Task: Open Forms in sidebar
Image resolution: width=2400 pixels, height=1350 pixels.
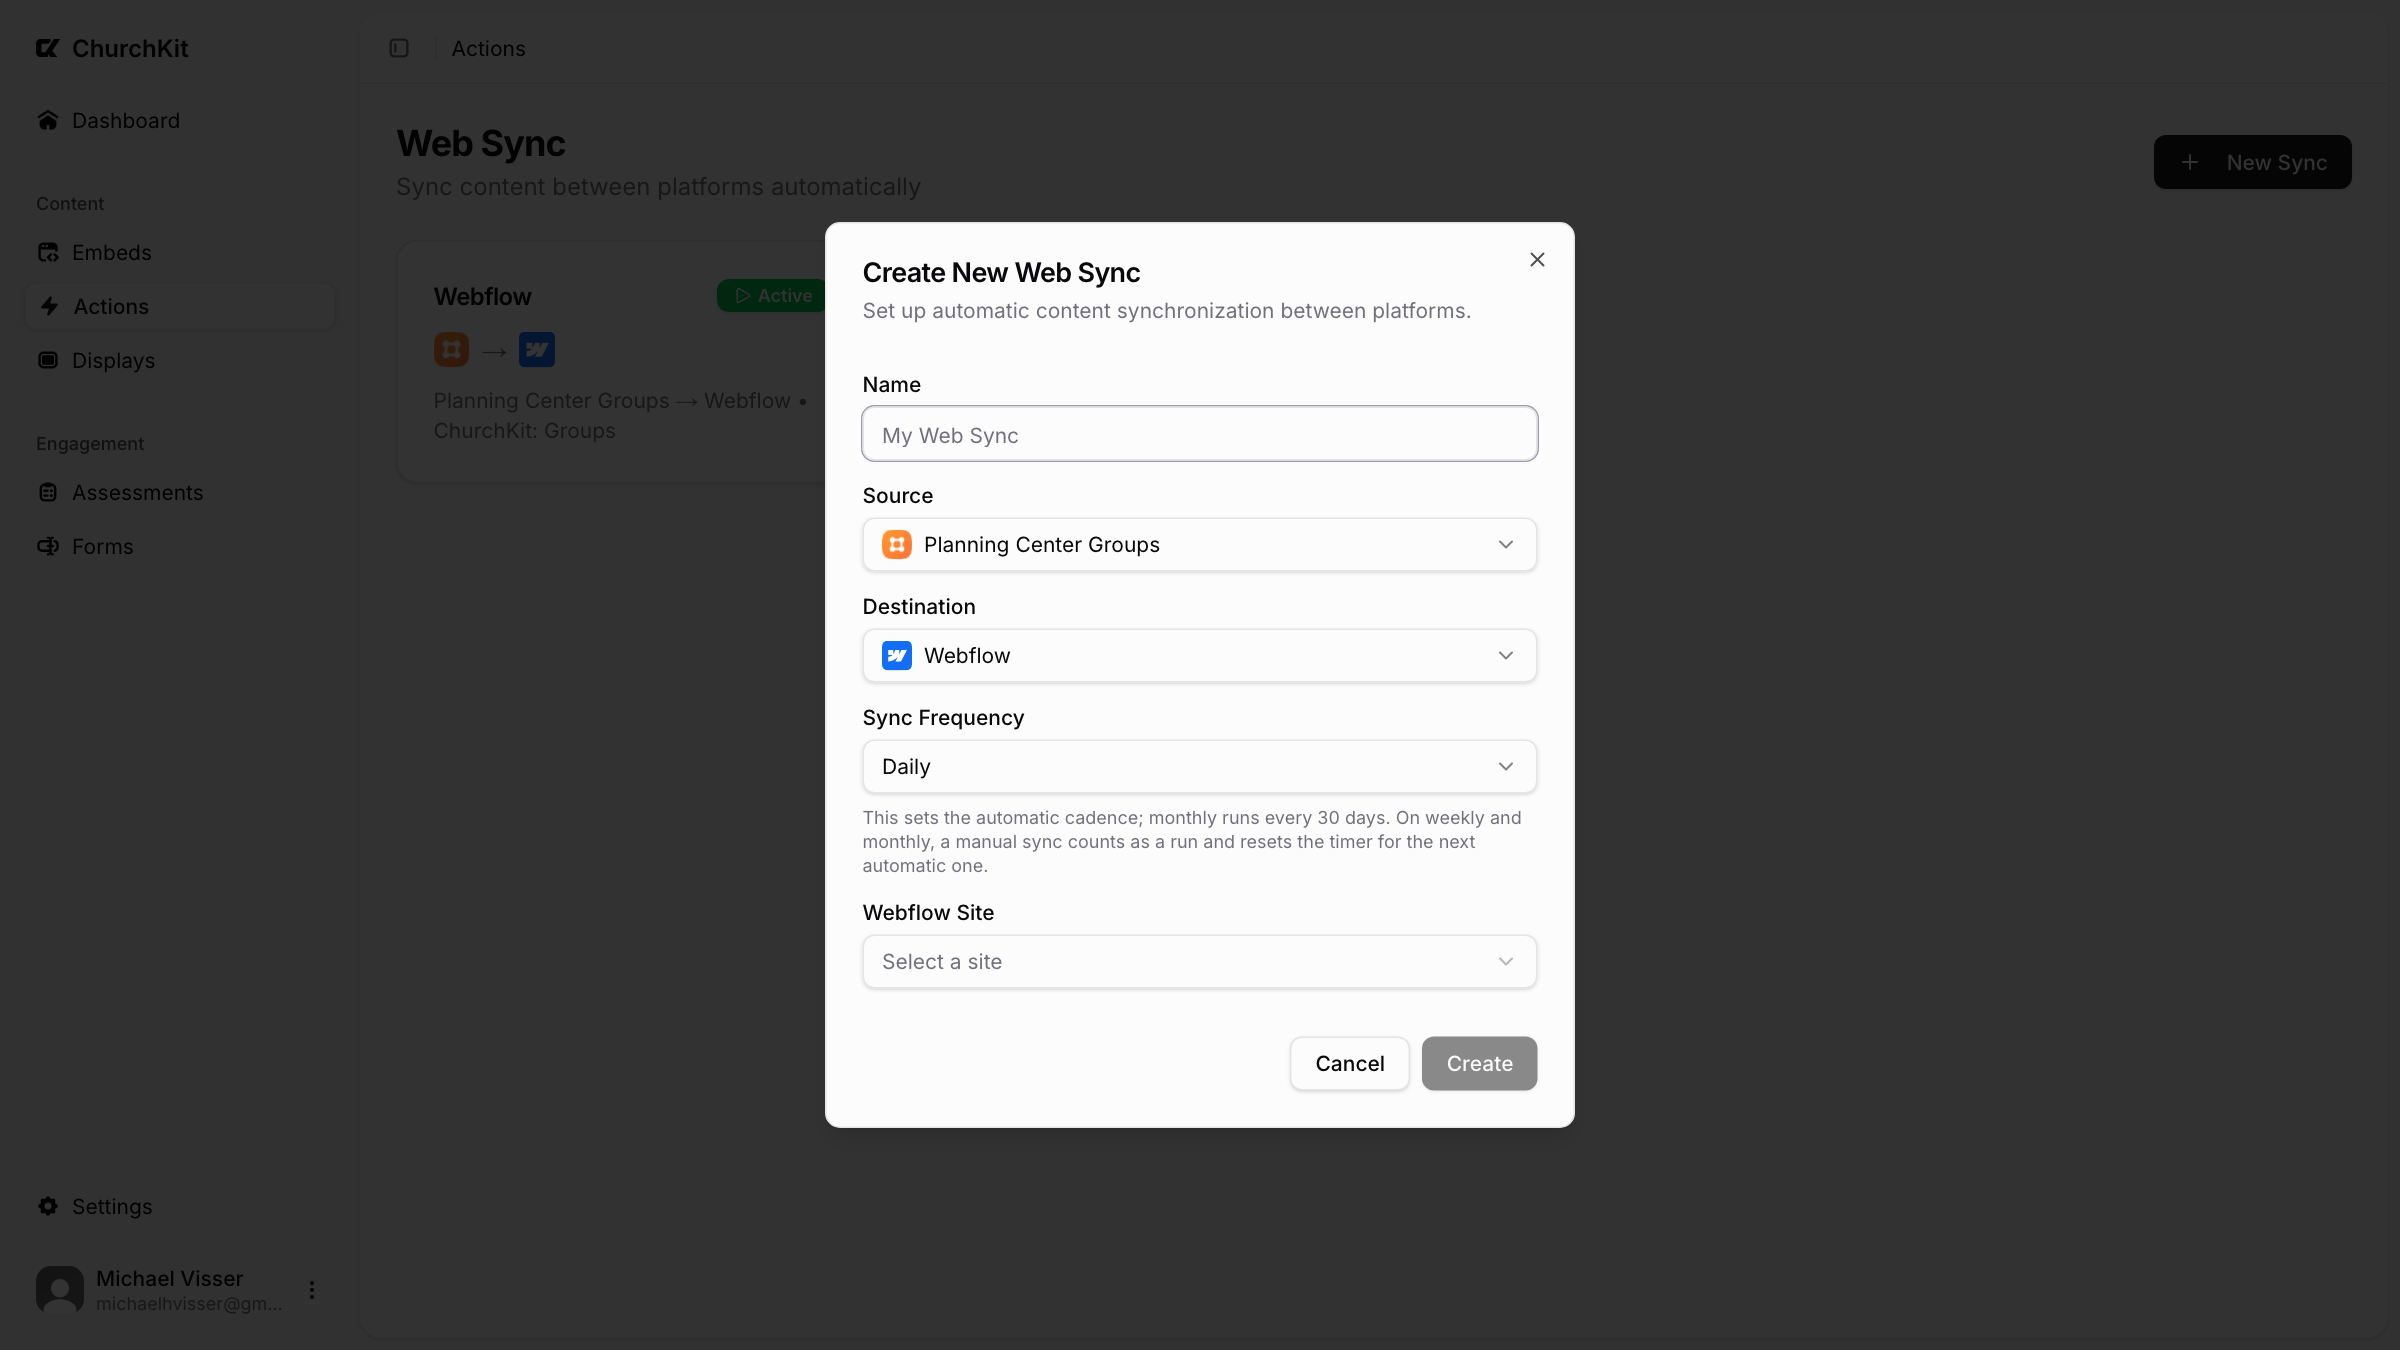Action: point(180,546)
